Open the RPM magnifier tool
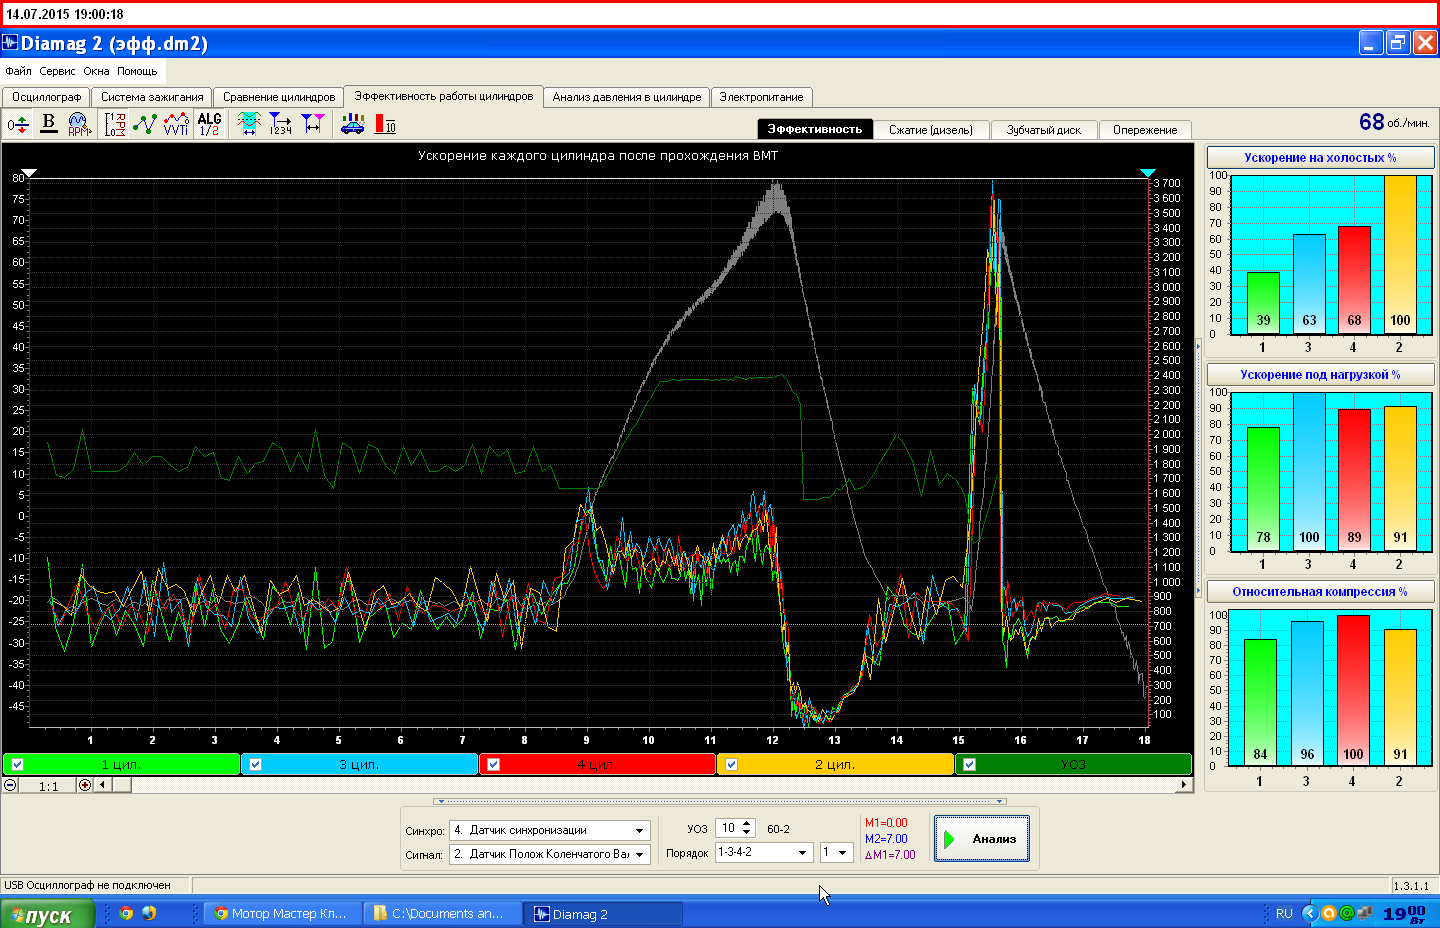 (79, 124)
